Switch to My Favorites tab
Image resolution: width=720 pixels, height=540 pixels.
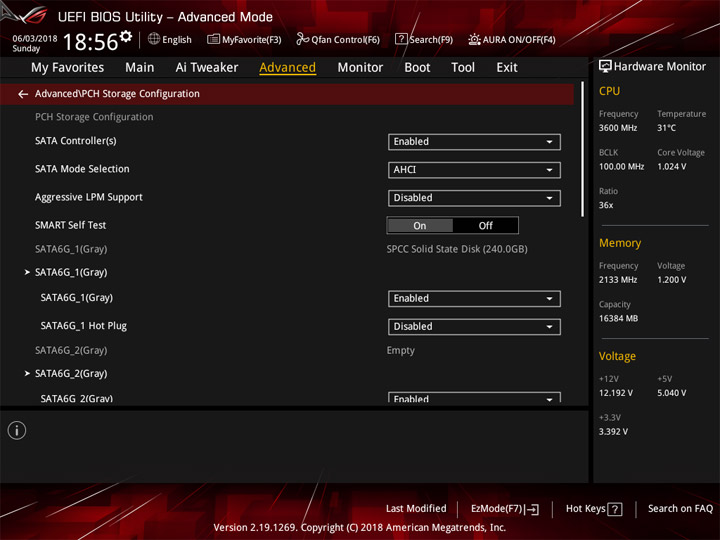[68, 68]
